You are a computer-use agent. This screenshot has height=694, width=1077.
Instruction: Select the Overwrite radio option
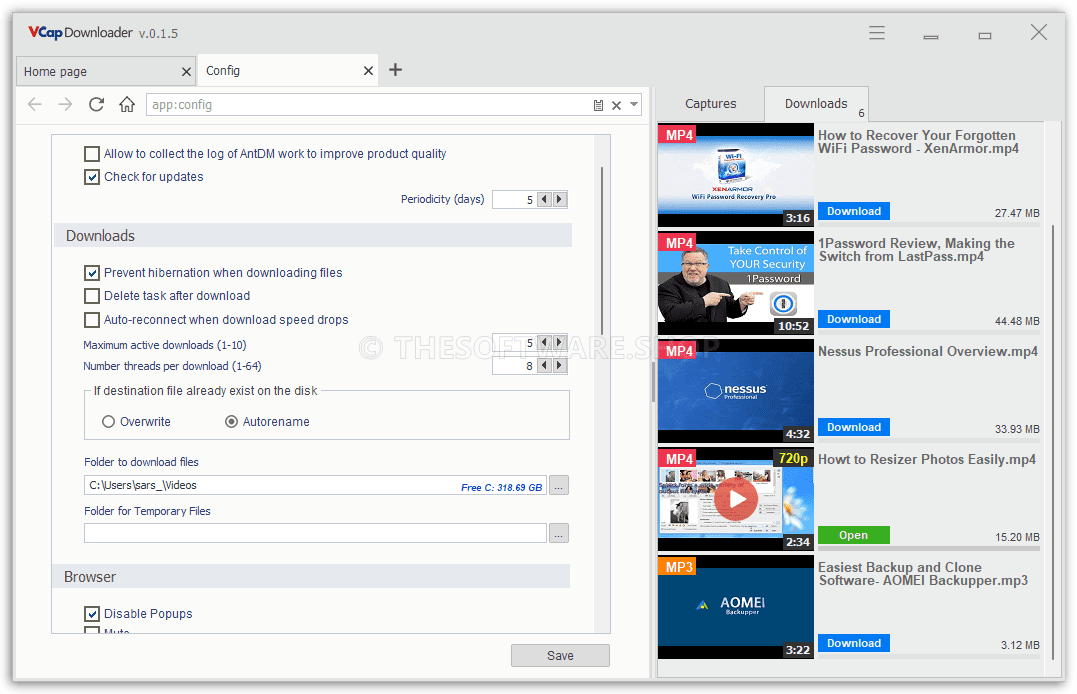[108, 422]
